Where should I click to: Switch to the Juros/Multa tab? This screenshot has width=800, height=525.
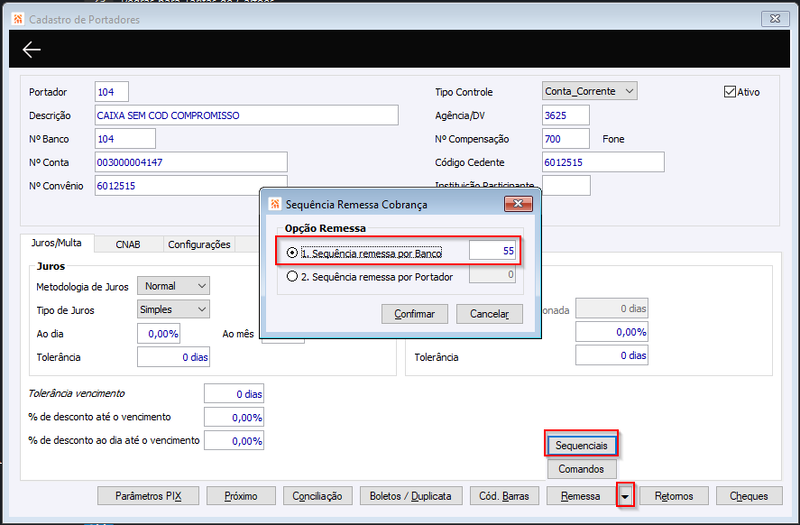[x=56, y=243]
